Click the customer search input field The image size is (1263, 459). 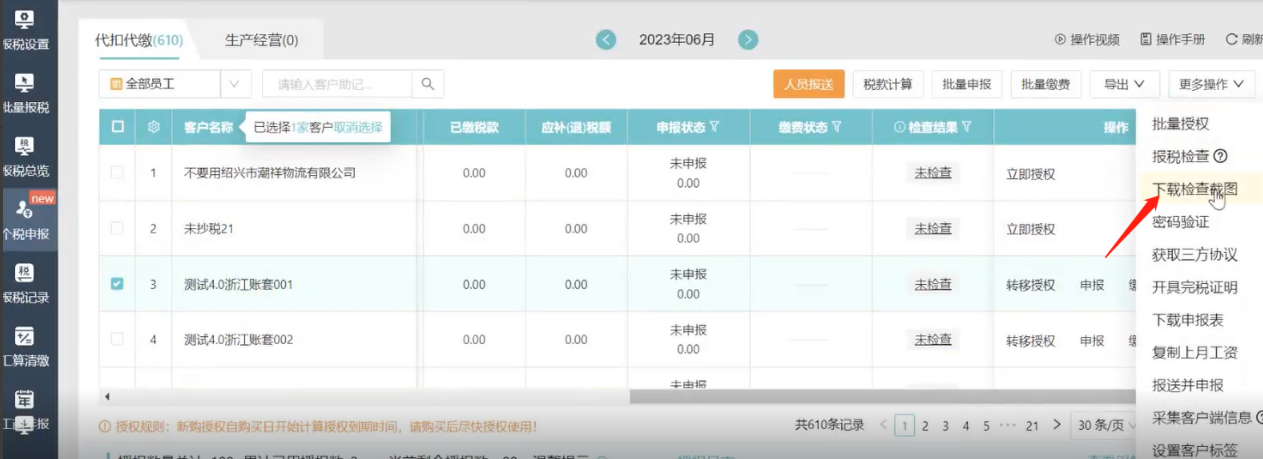337,84
